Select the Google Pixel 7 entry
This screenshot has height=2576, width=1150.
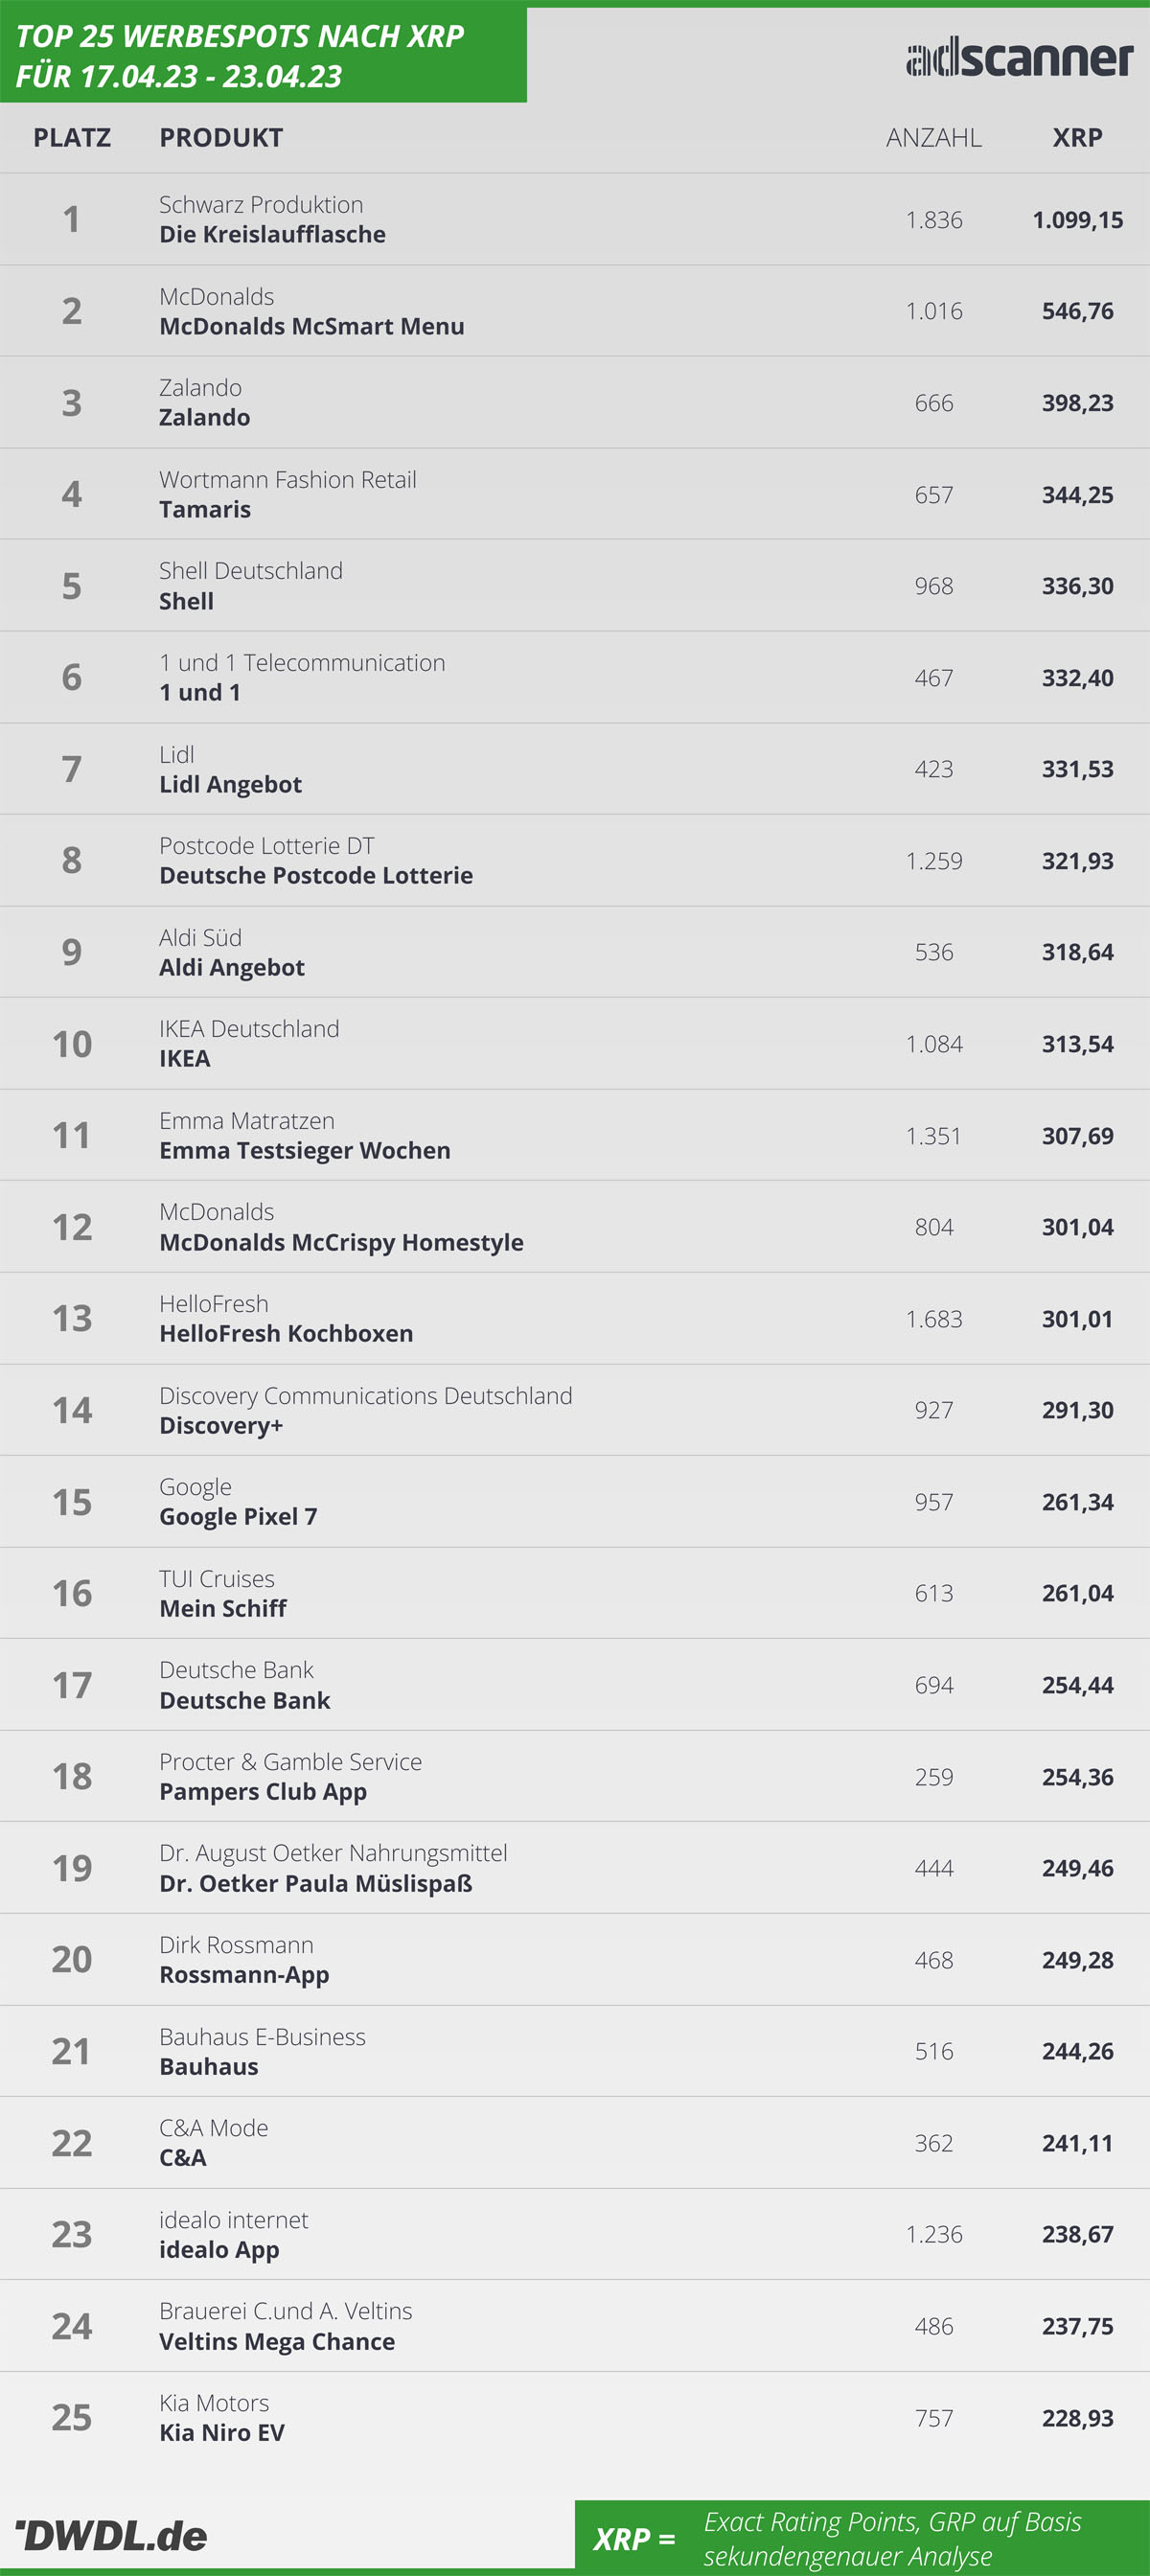[x=238, y=1517]
